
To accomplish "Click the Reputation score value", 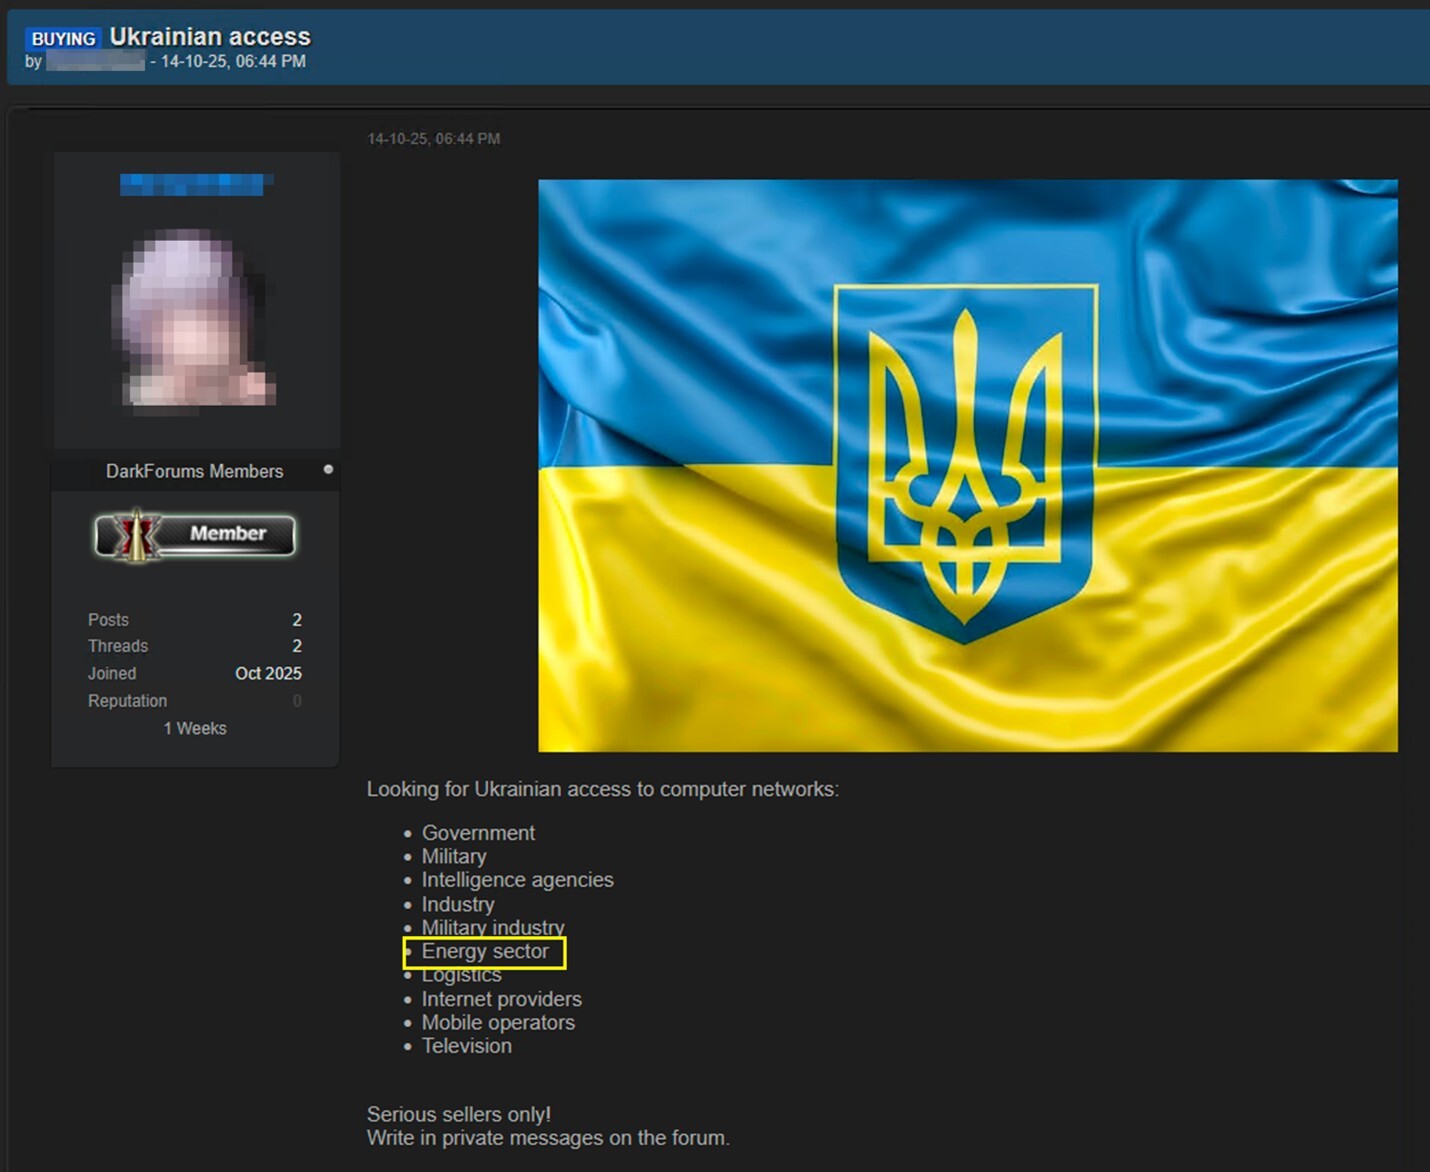I will [x=297, y=701].
